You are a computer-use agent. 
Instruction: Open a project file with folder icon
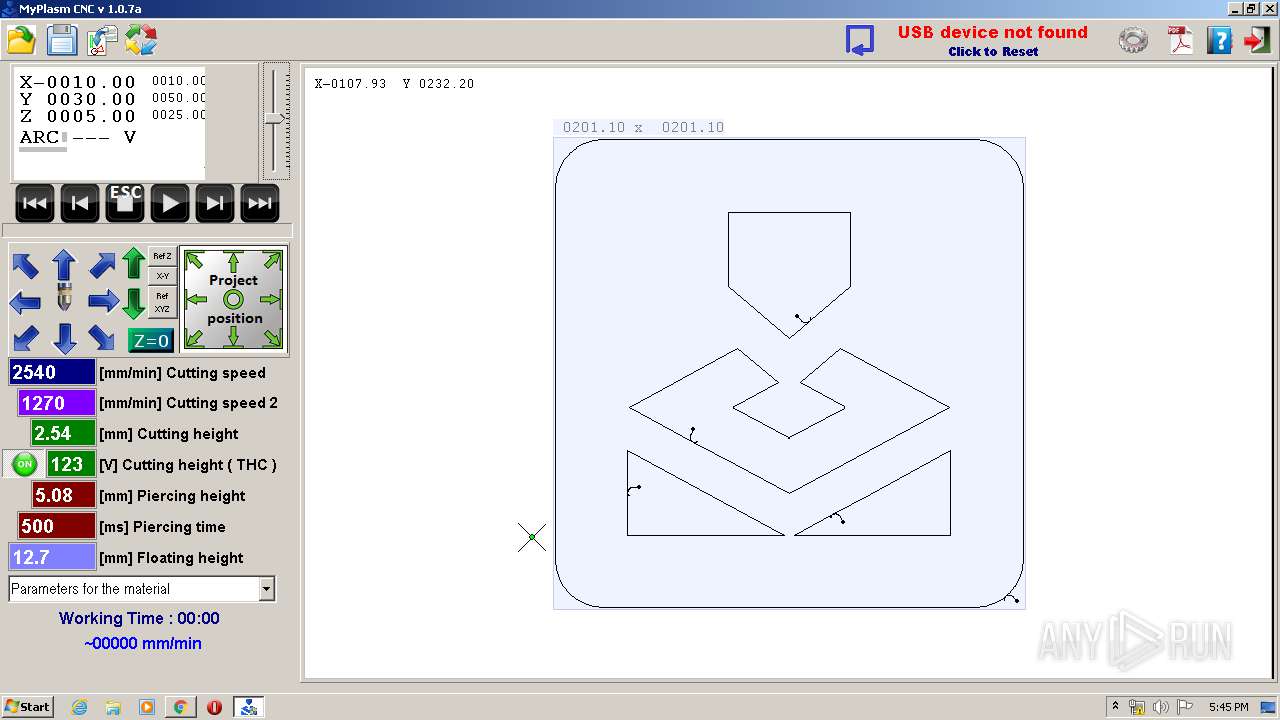tap(21, 40)
